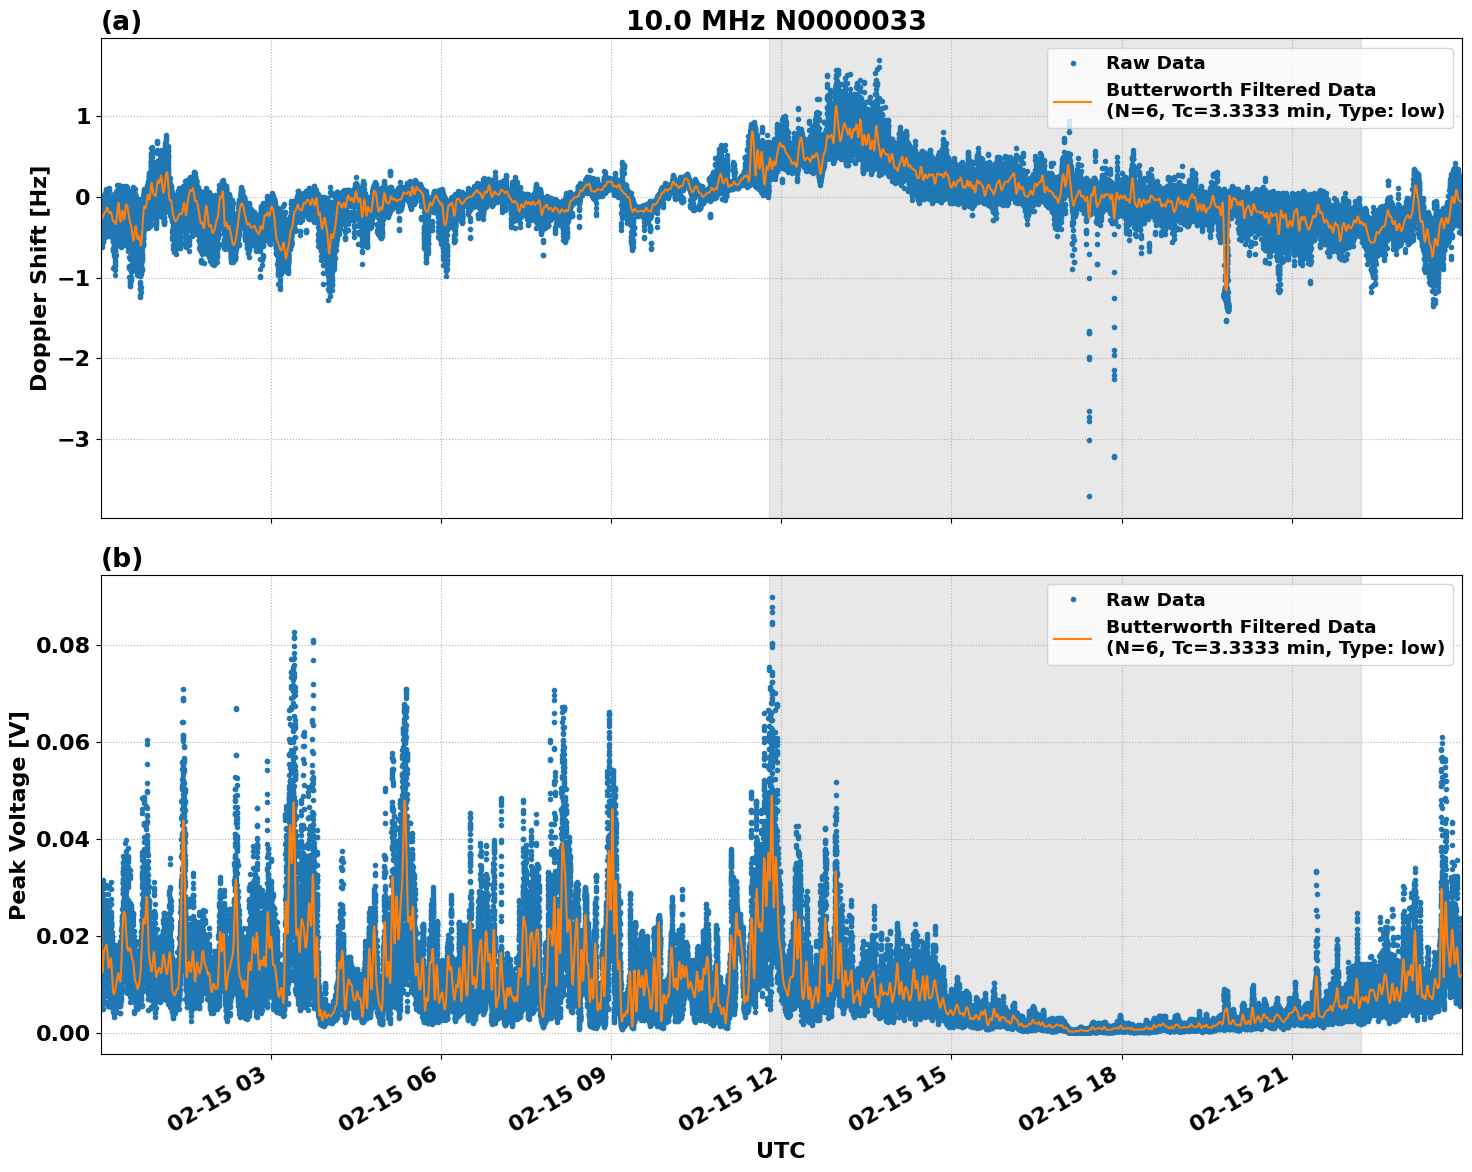Click the (b) subplot label
Viewport: 1472px width, 1172px height.
pyautogui.click(x=122, y=558)
